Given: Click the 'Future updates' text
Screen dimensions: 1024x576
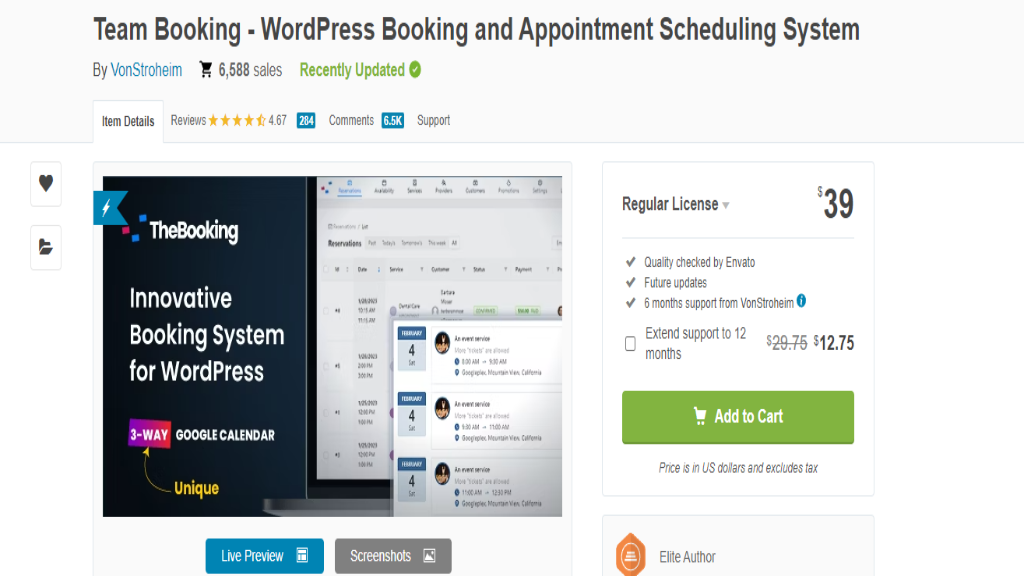Looking at the screenshot, I should pyautogui.click(x=675, y=283).
